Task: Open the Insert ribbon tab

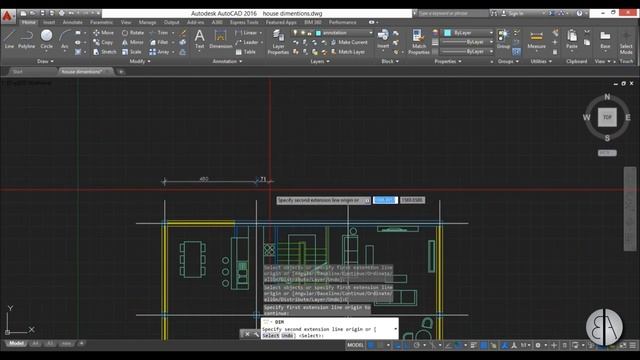Action: coord(49,22)
